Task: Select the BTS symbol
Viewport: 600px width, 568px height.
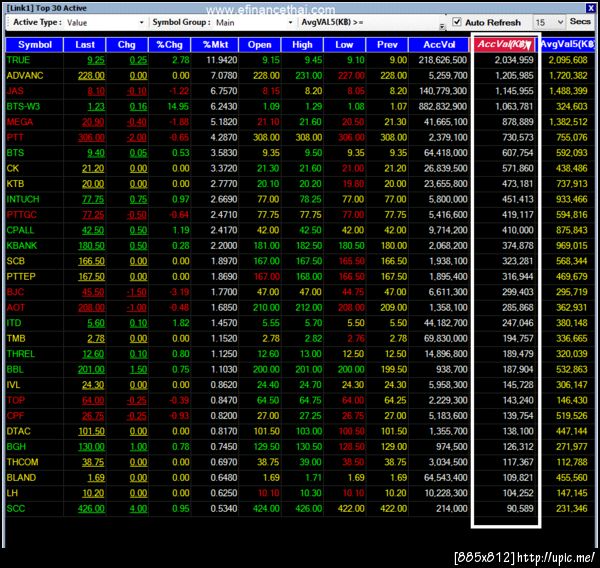Action: 15,153
